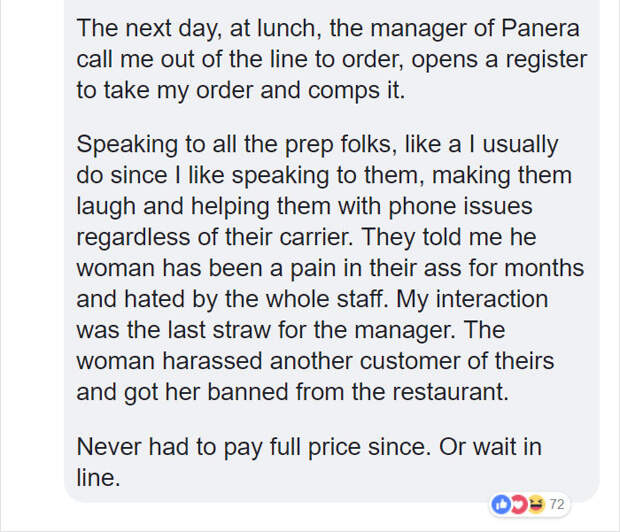The width and height of the screenshot is (620, 532).
Task: Click the text "Speaking to all the prep folks"
Action: coord(236,144)
